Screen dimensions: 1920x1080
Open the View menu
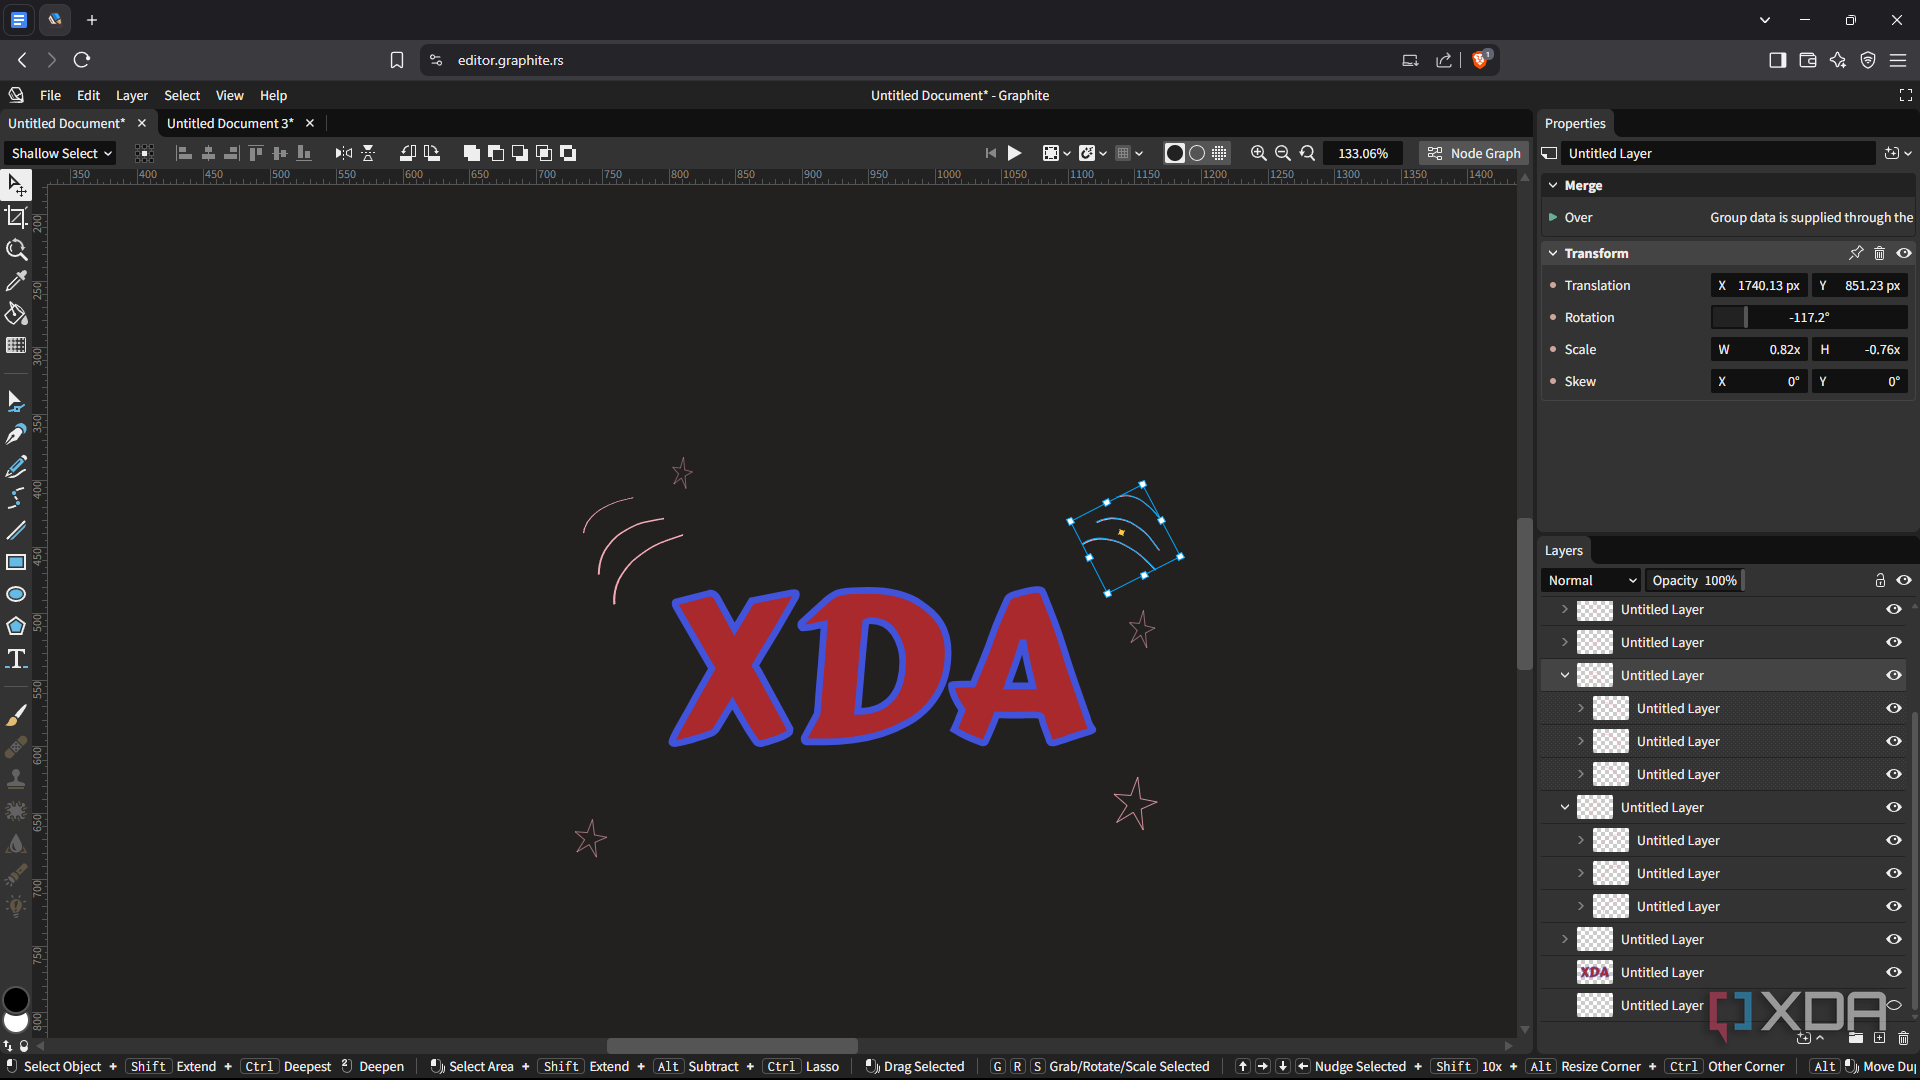tap(229, 95)
